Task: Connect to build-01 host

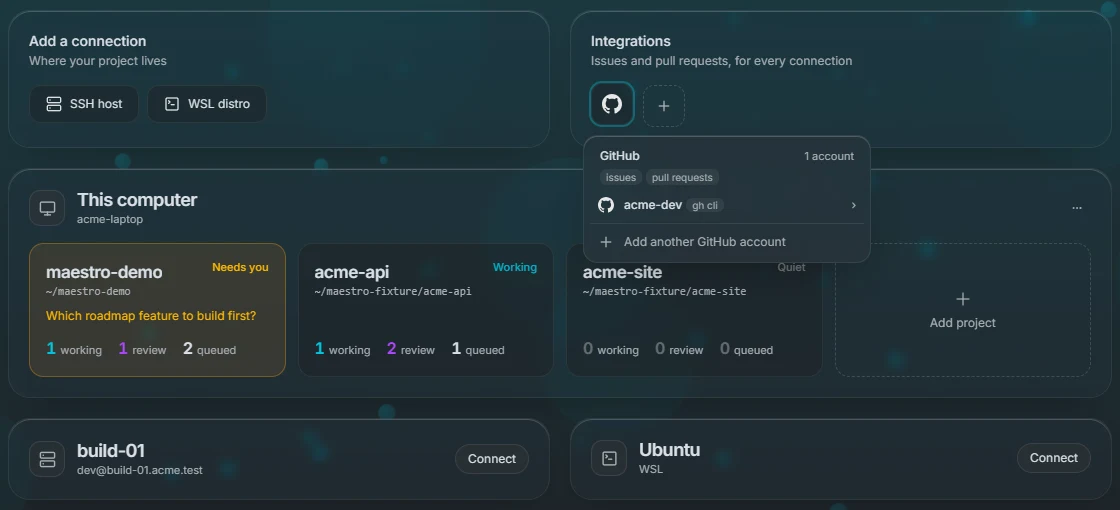Action: pos(491,459)
